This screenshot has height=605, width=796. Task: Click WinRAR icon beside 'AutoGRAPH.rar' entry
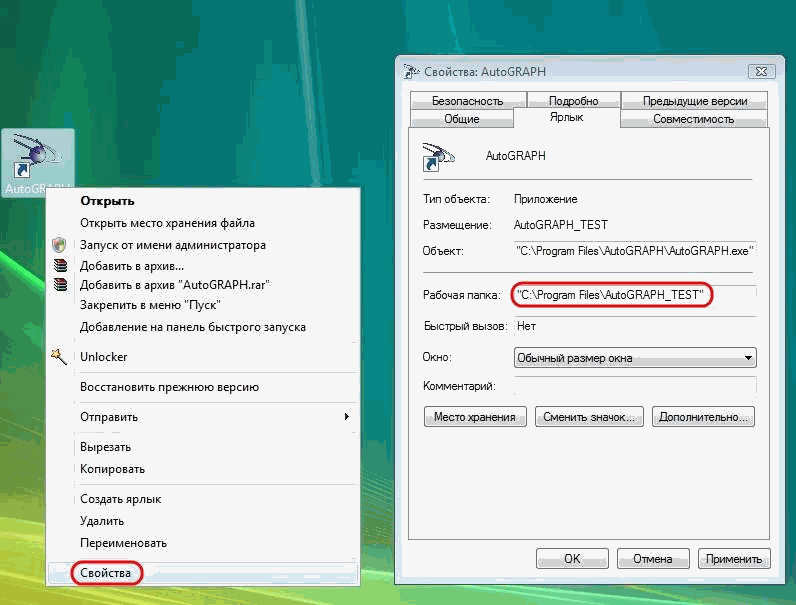pyautogui.click(x=60, y=285)
